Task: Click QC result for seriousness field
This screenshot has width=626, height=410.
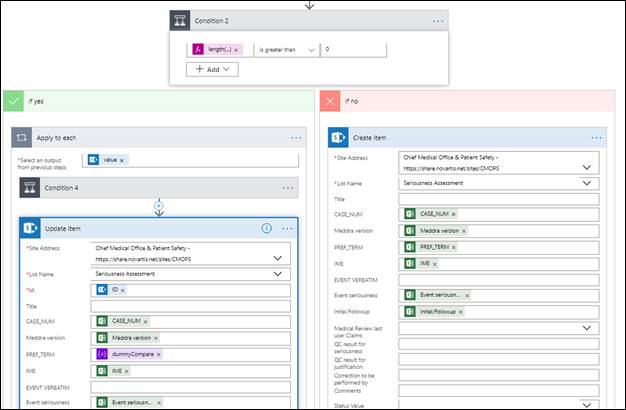Action: click(x=499, y=344)
